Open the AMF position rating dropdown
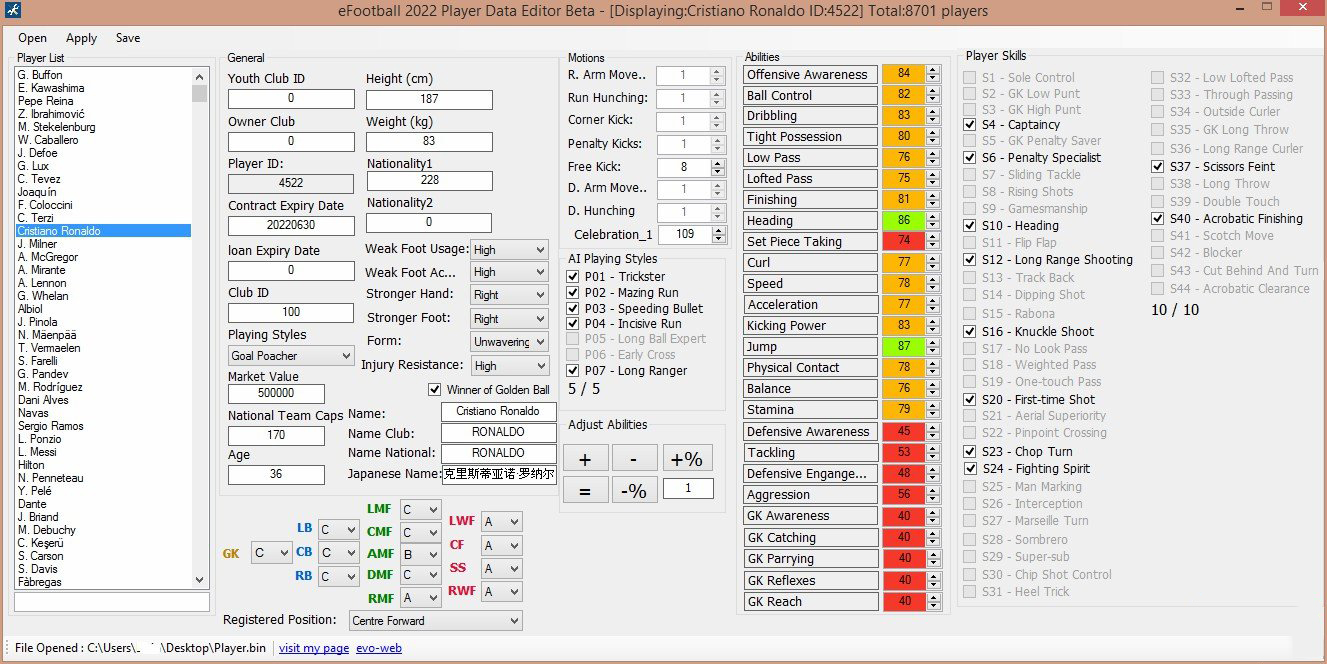The width and height of the screenshot is (1327, 664). tap(420, 553)
